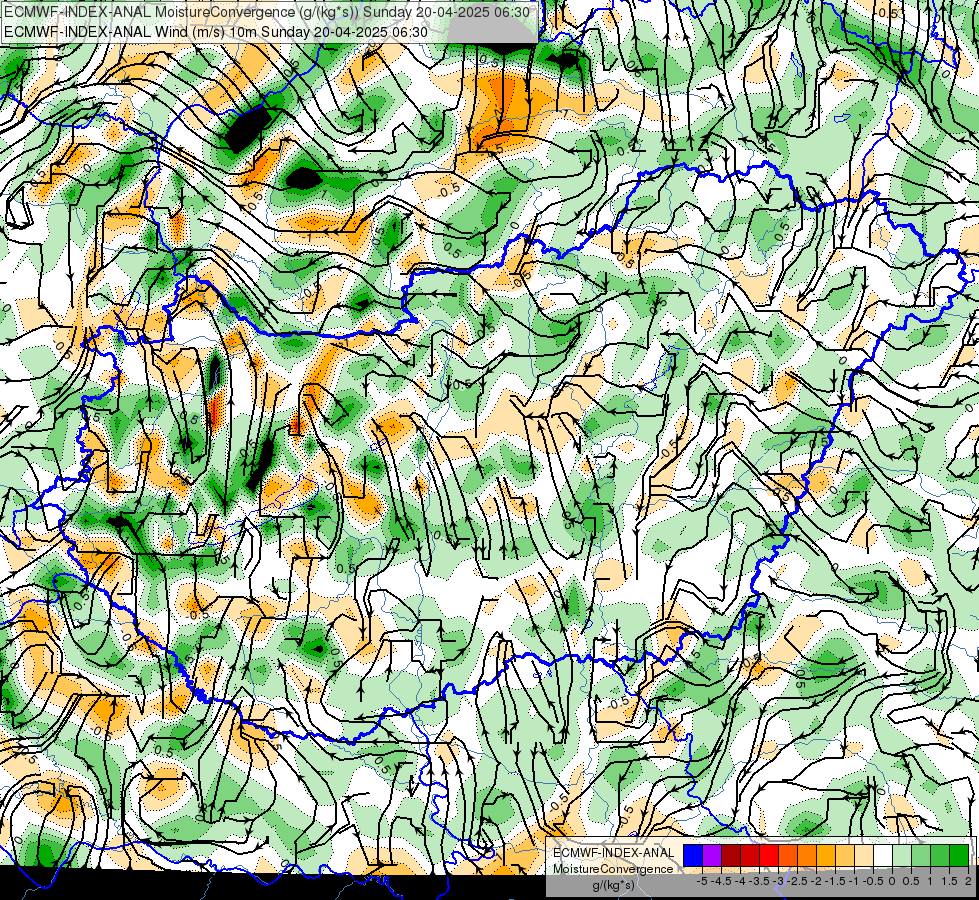Viewport: 979px width, 900px height.
Task: Click the darkest red legend swatch
Action: [x=731, y=855]
